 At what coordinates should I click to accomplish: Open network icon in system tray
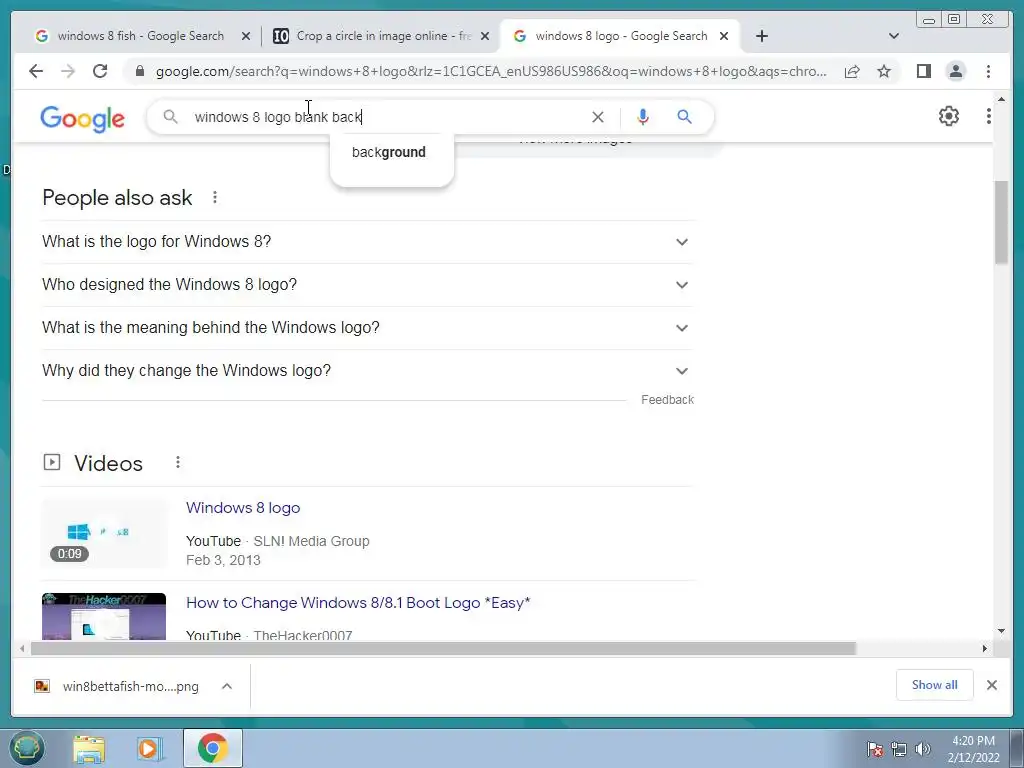[x=899, y=749]
